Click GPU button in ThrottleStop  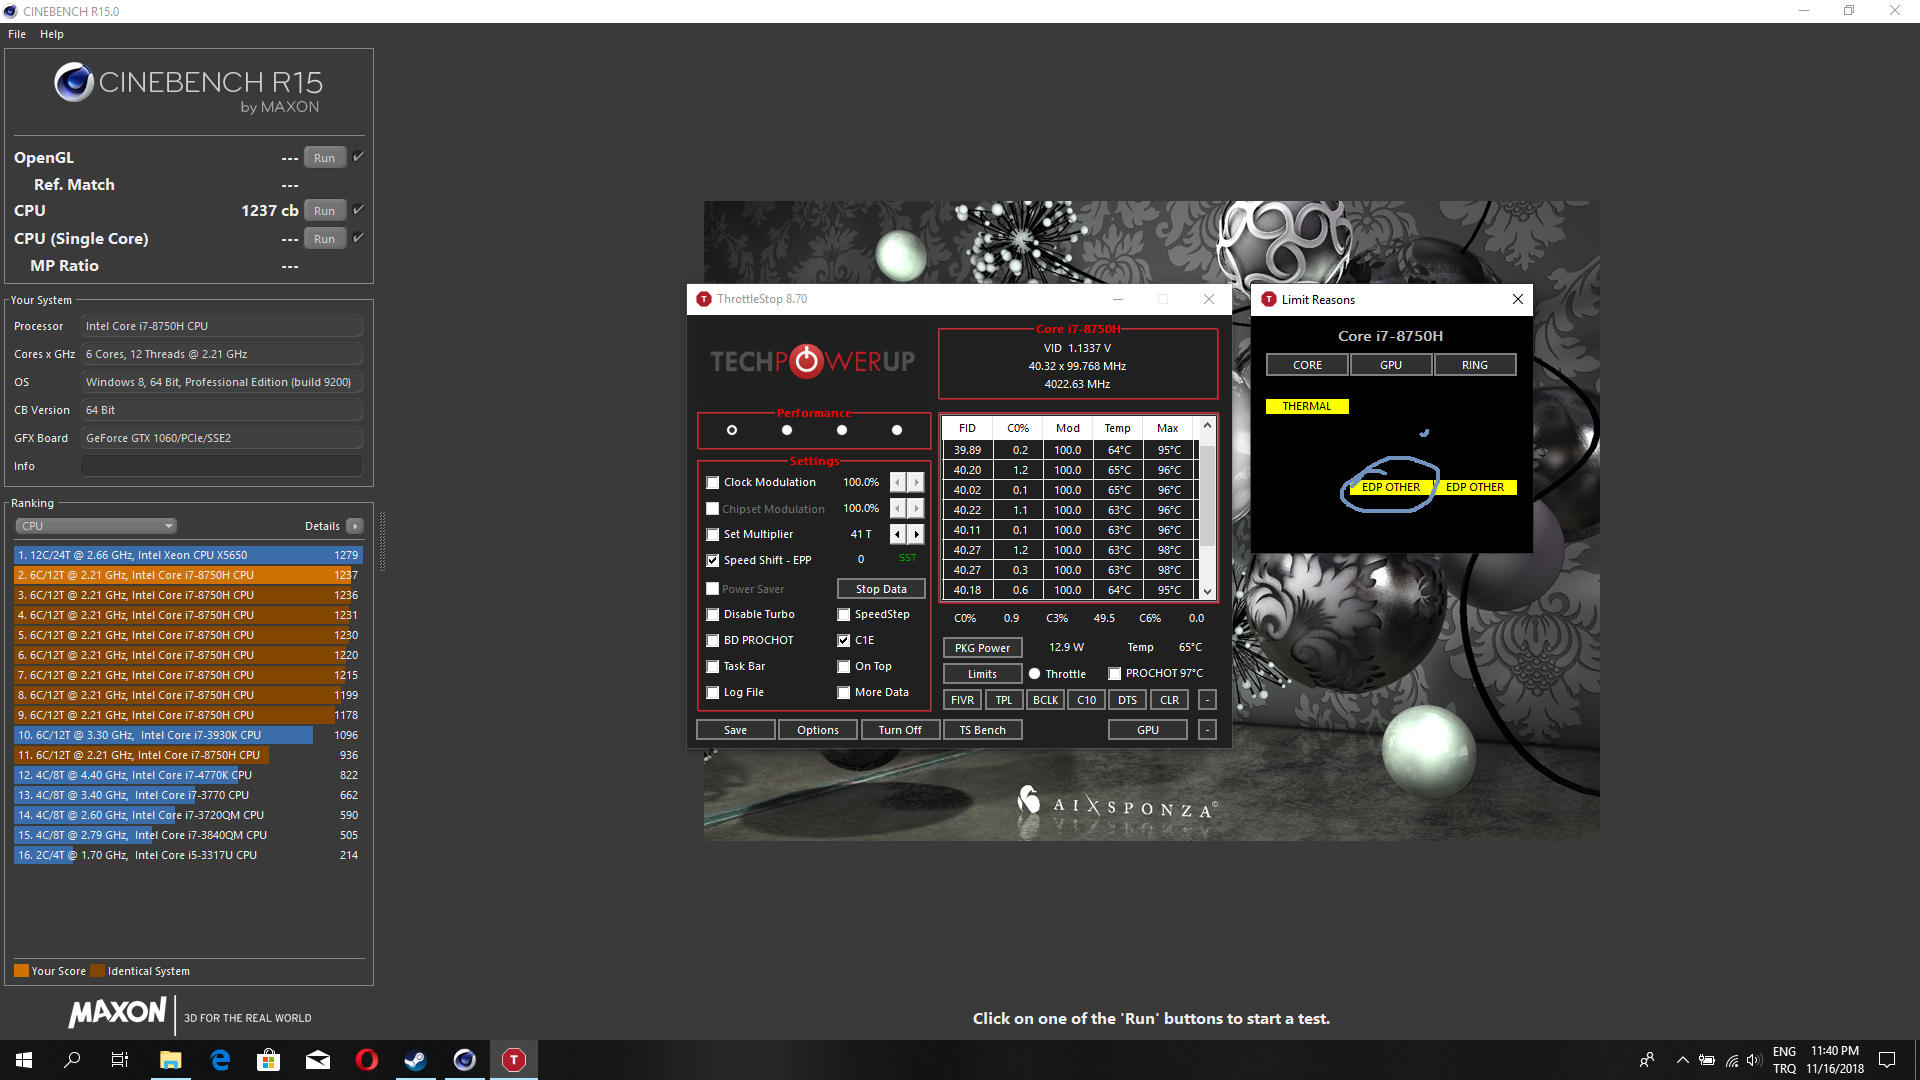[x=1148, y=730]
